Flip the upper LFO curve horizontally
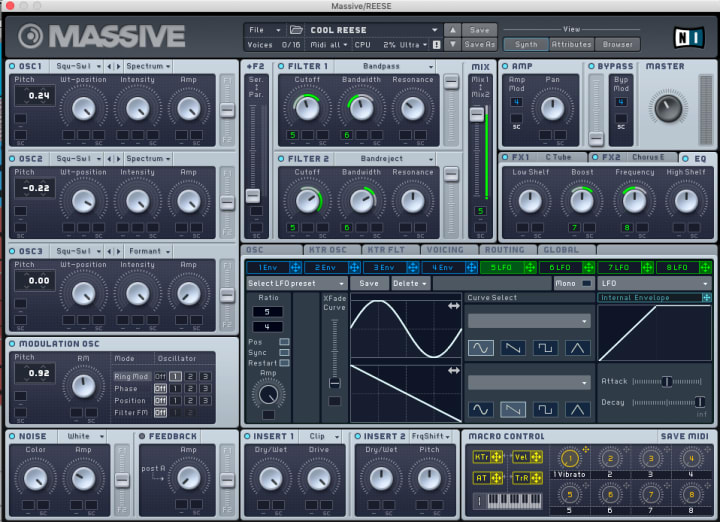Image resolution: width=720 pixels, height=522 pixels. [x=454, y=306]
